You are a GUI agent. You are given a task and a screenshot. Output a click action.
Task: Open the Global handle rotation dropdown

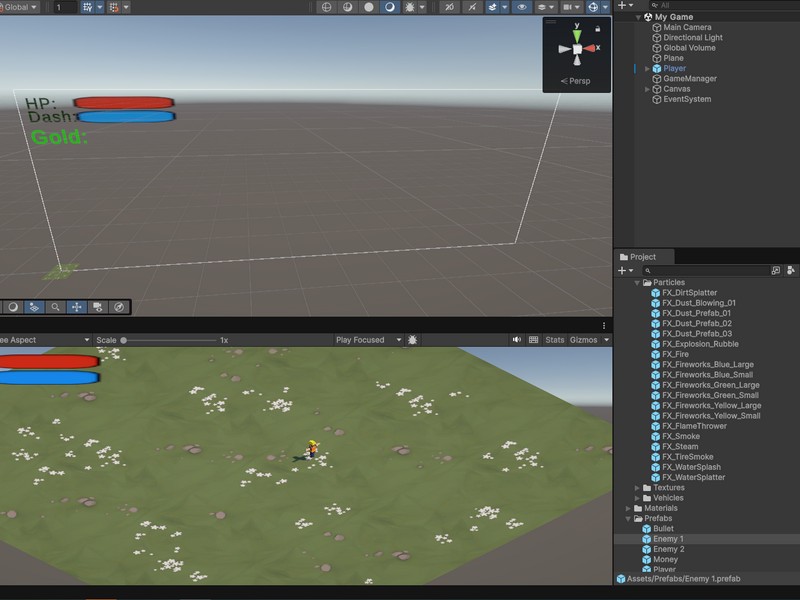20,7
